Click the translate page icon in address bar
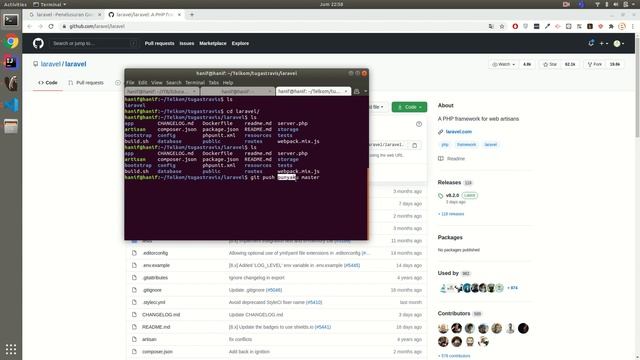Image resolution: width=640 pixels, height=360 pixels. point(491,26)
